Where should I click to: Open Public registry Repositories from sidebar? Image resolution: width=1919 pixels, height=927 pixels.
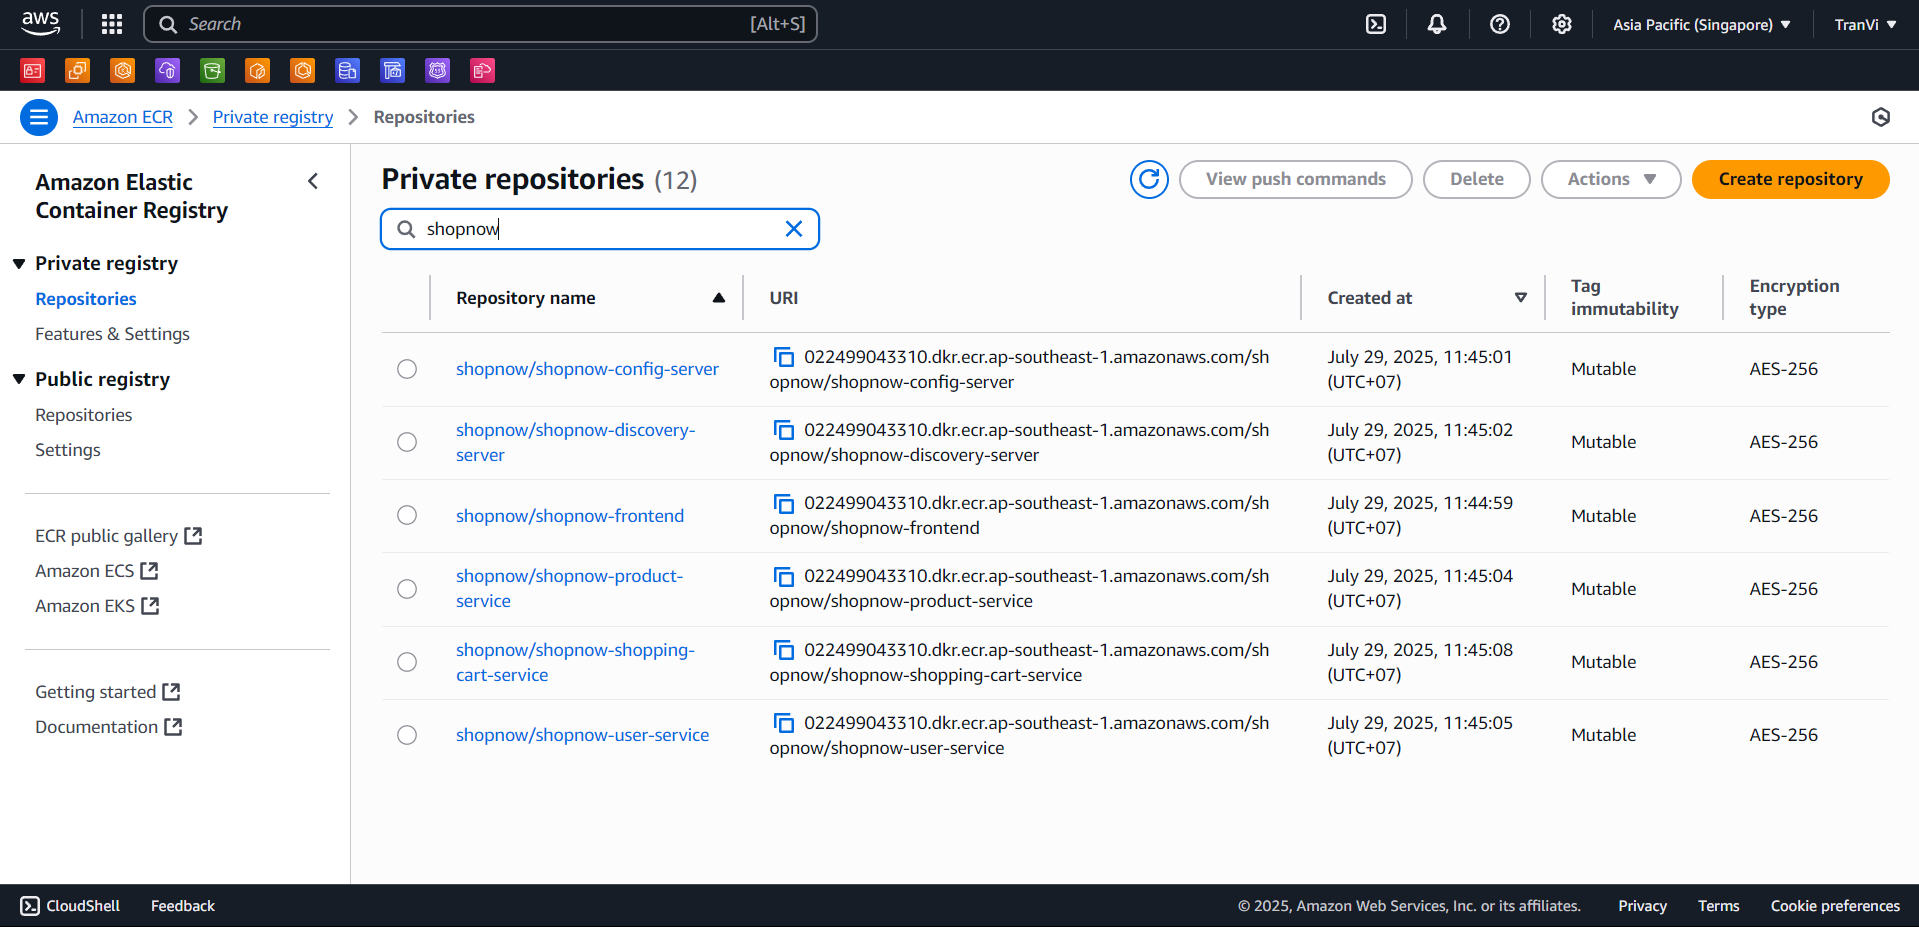pyautogui.click(x=83, y=414)
